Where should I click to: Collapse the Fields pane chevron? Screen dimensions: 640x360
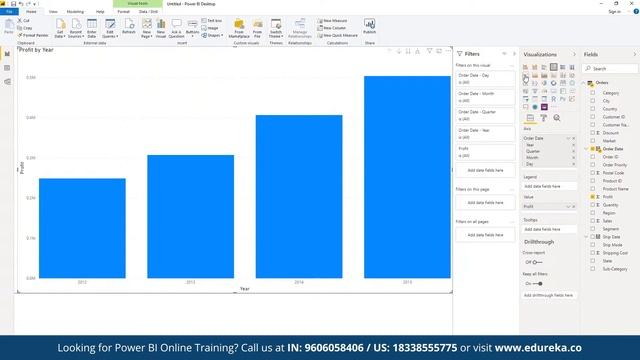(x=635, y=54)
